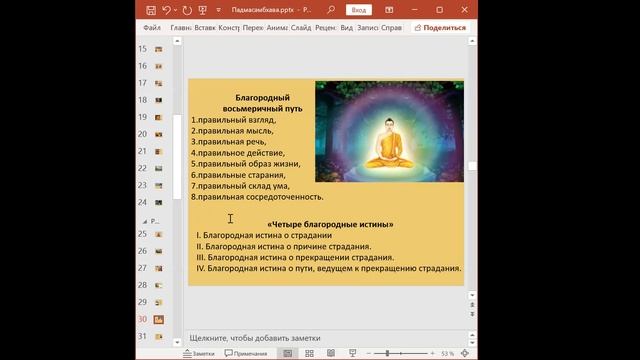Start slideshow from status bar icon

coord(353,353)
